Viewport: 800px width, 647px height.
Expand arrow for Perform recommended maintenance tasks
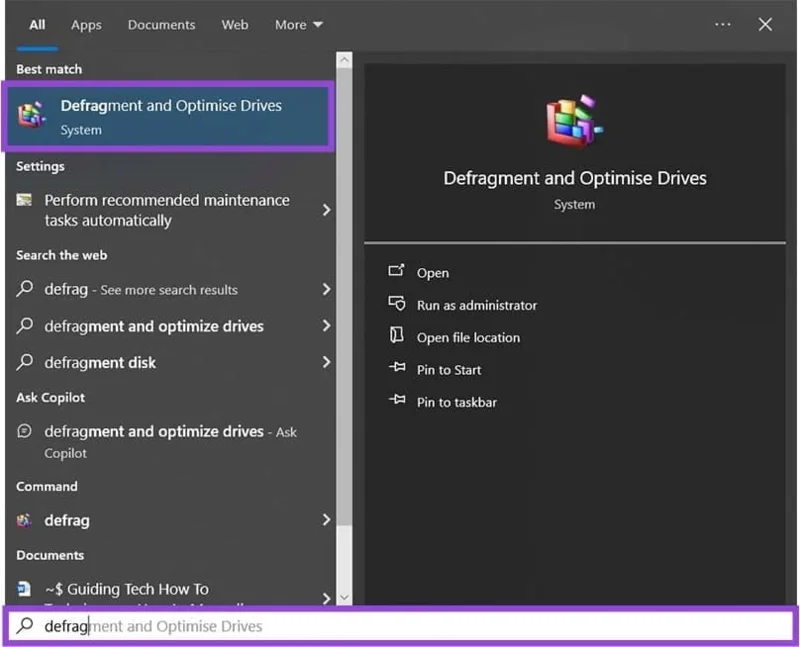coord(326,210)
